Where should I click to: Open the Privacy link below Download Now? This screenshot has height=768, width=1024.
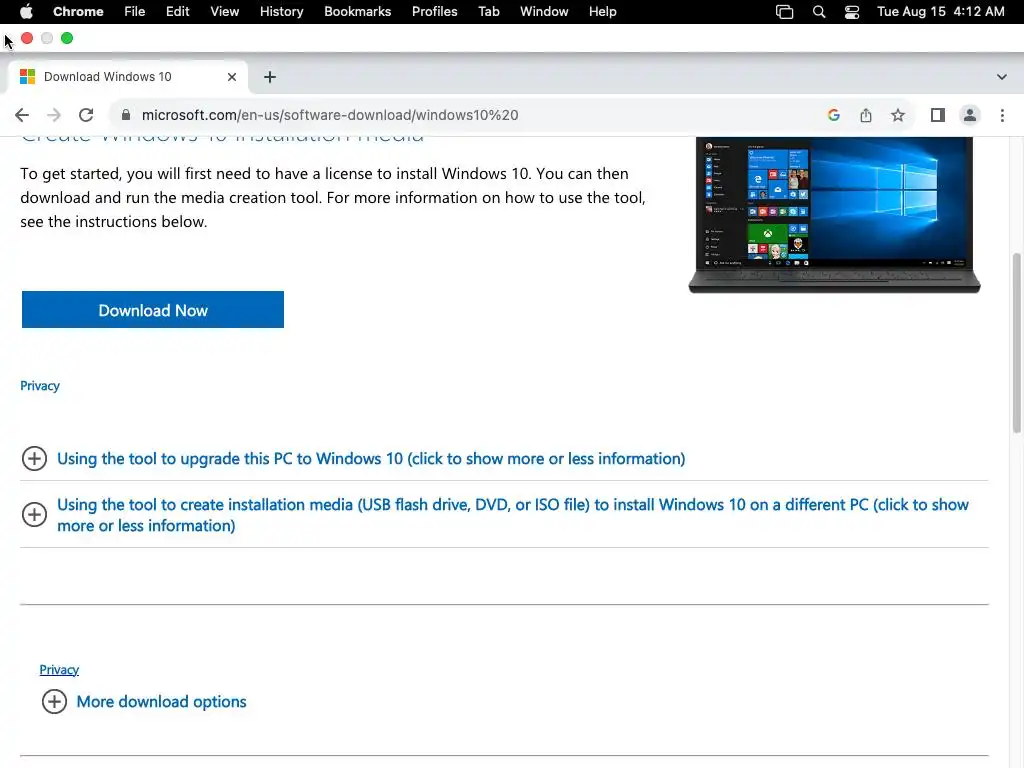point(40,386)
